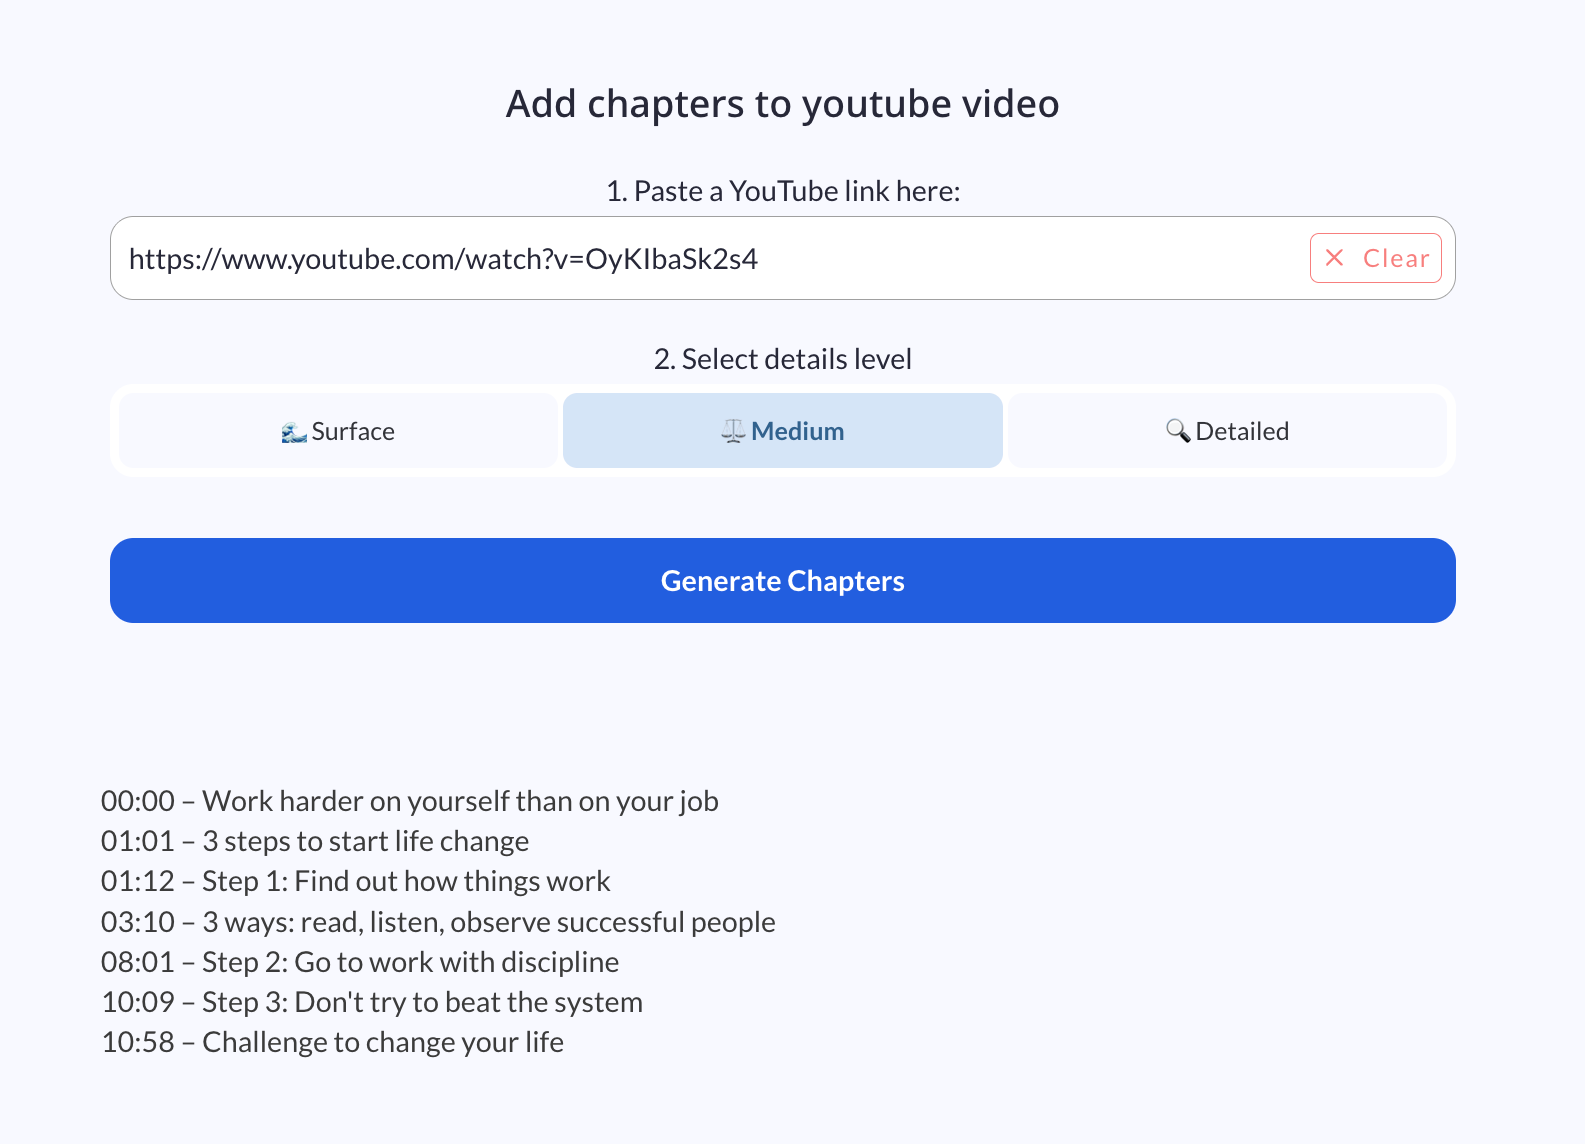
Task: Choose the Medium details level
Action: point(782,431)
